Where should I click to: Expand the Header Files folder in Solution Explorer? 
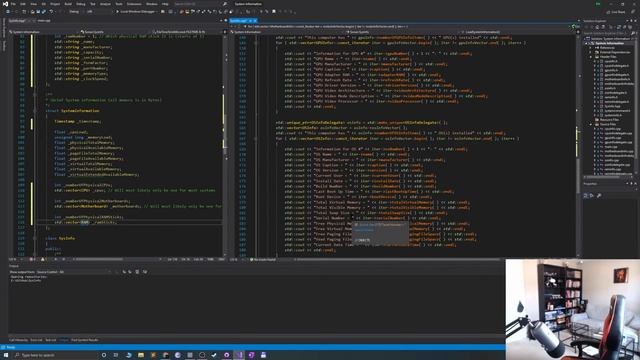(591, 57)
